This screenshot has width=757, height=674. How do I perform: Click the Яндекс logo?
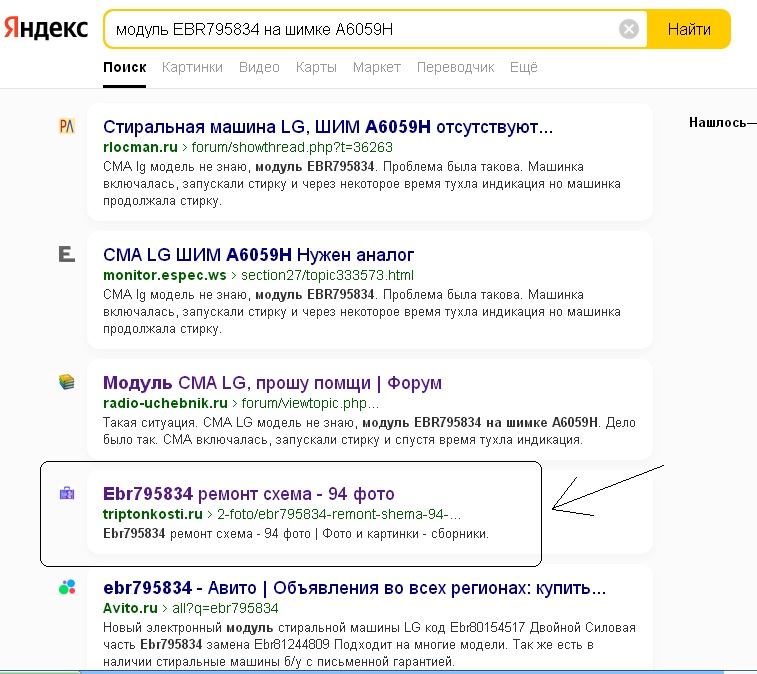coord(46,28)
